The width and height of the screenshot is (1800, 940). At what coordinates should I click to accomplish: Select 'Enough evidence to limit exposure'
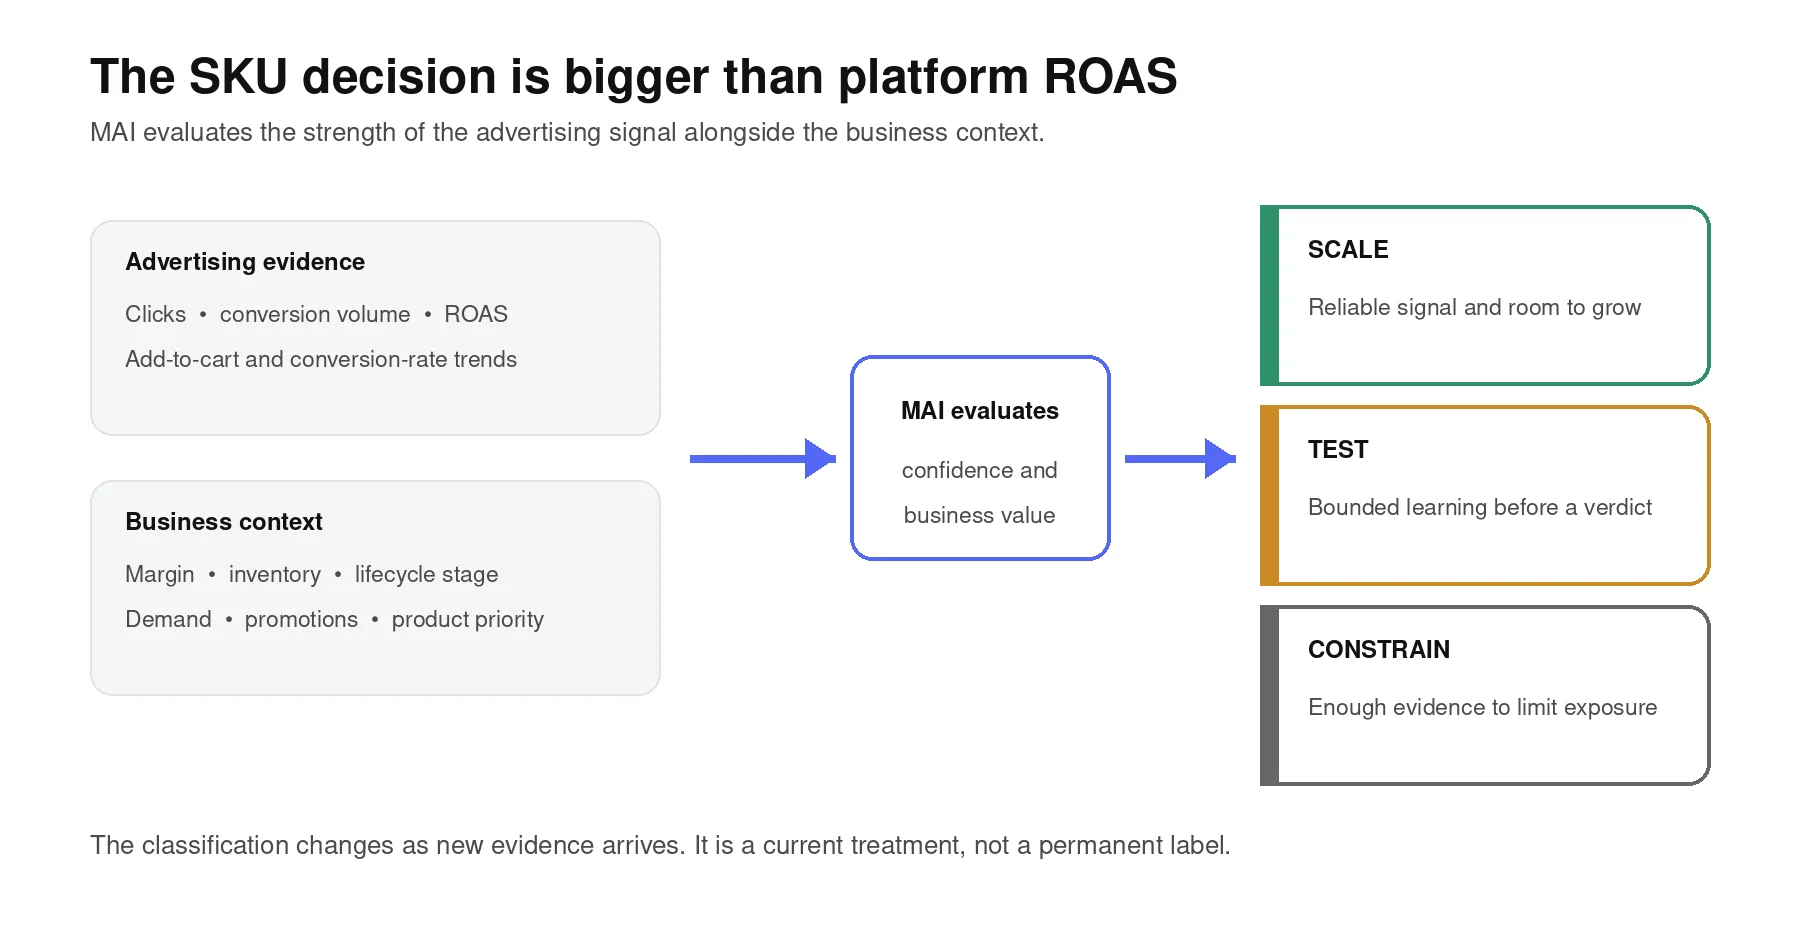pyautogui.click(x=1483, y=707)
